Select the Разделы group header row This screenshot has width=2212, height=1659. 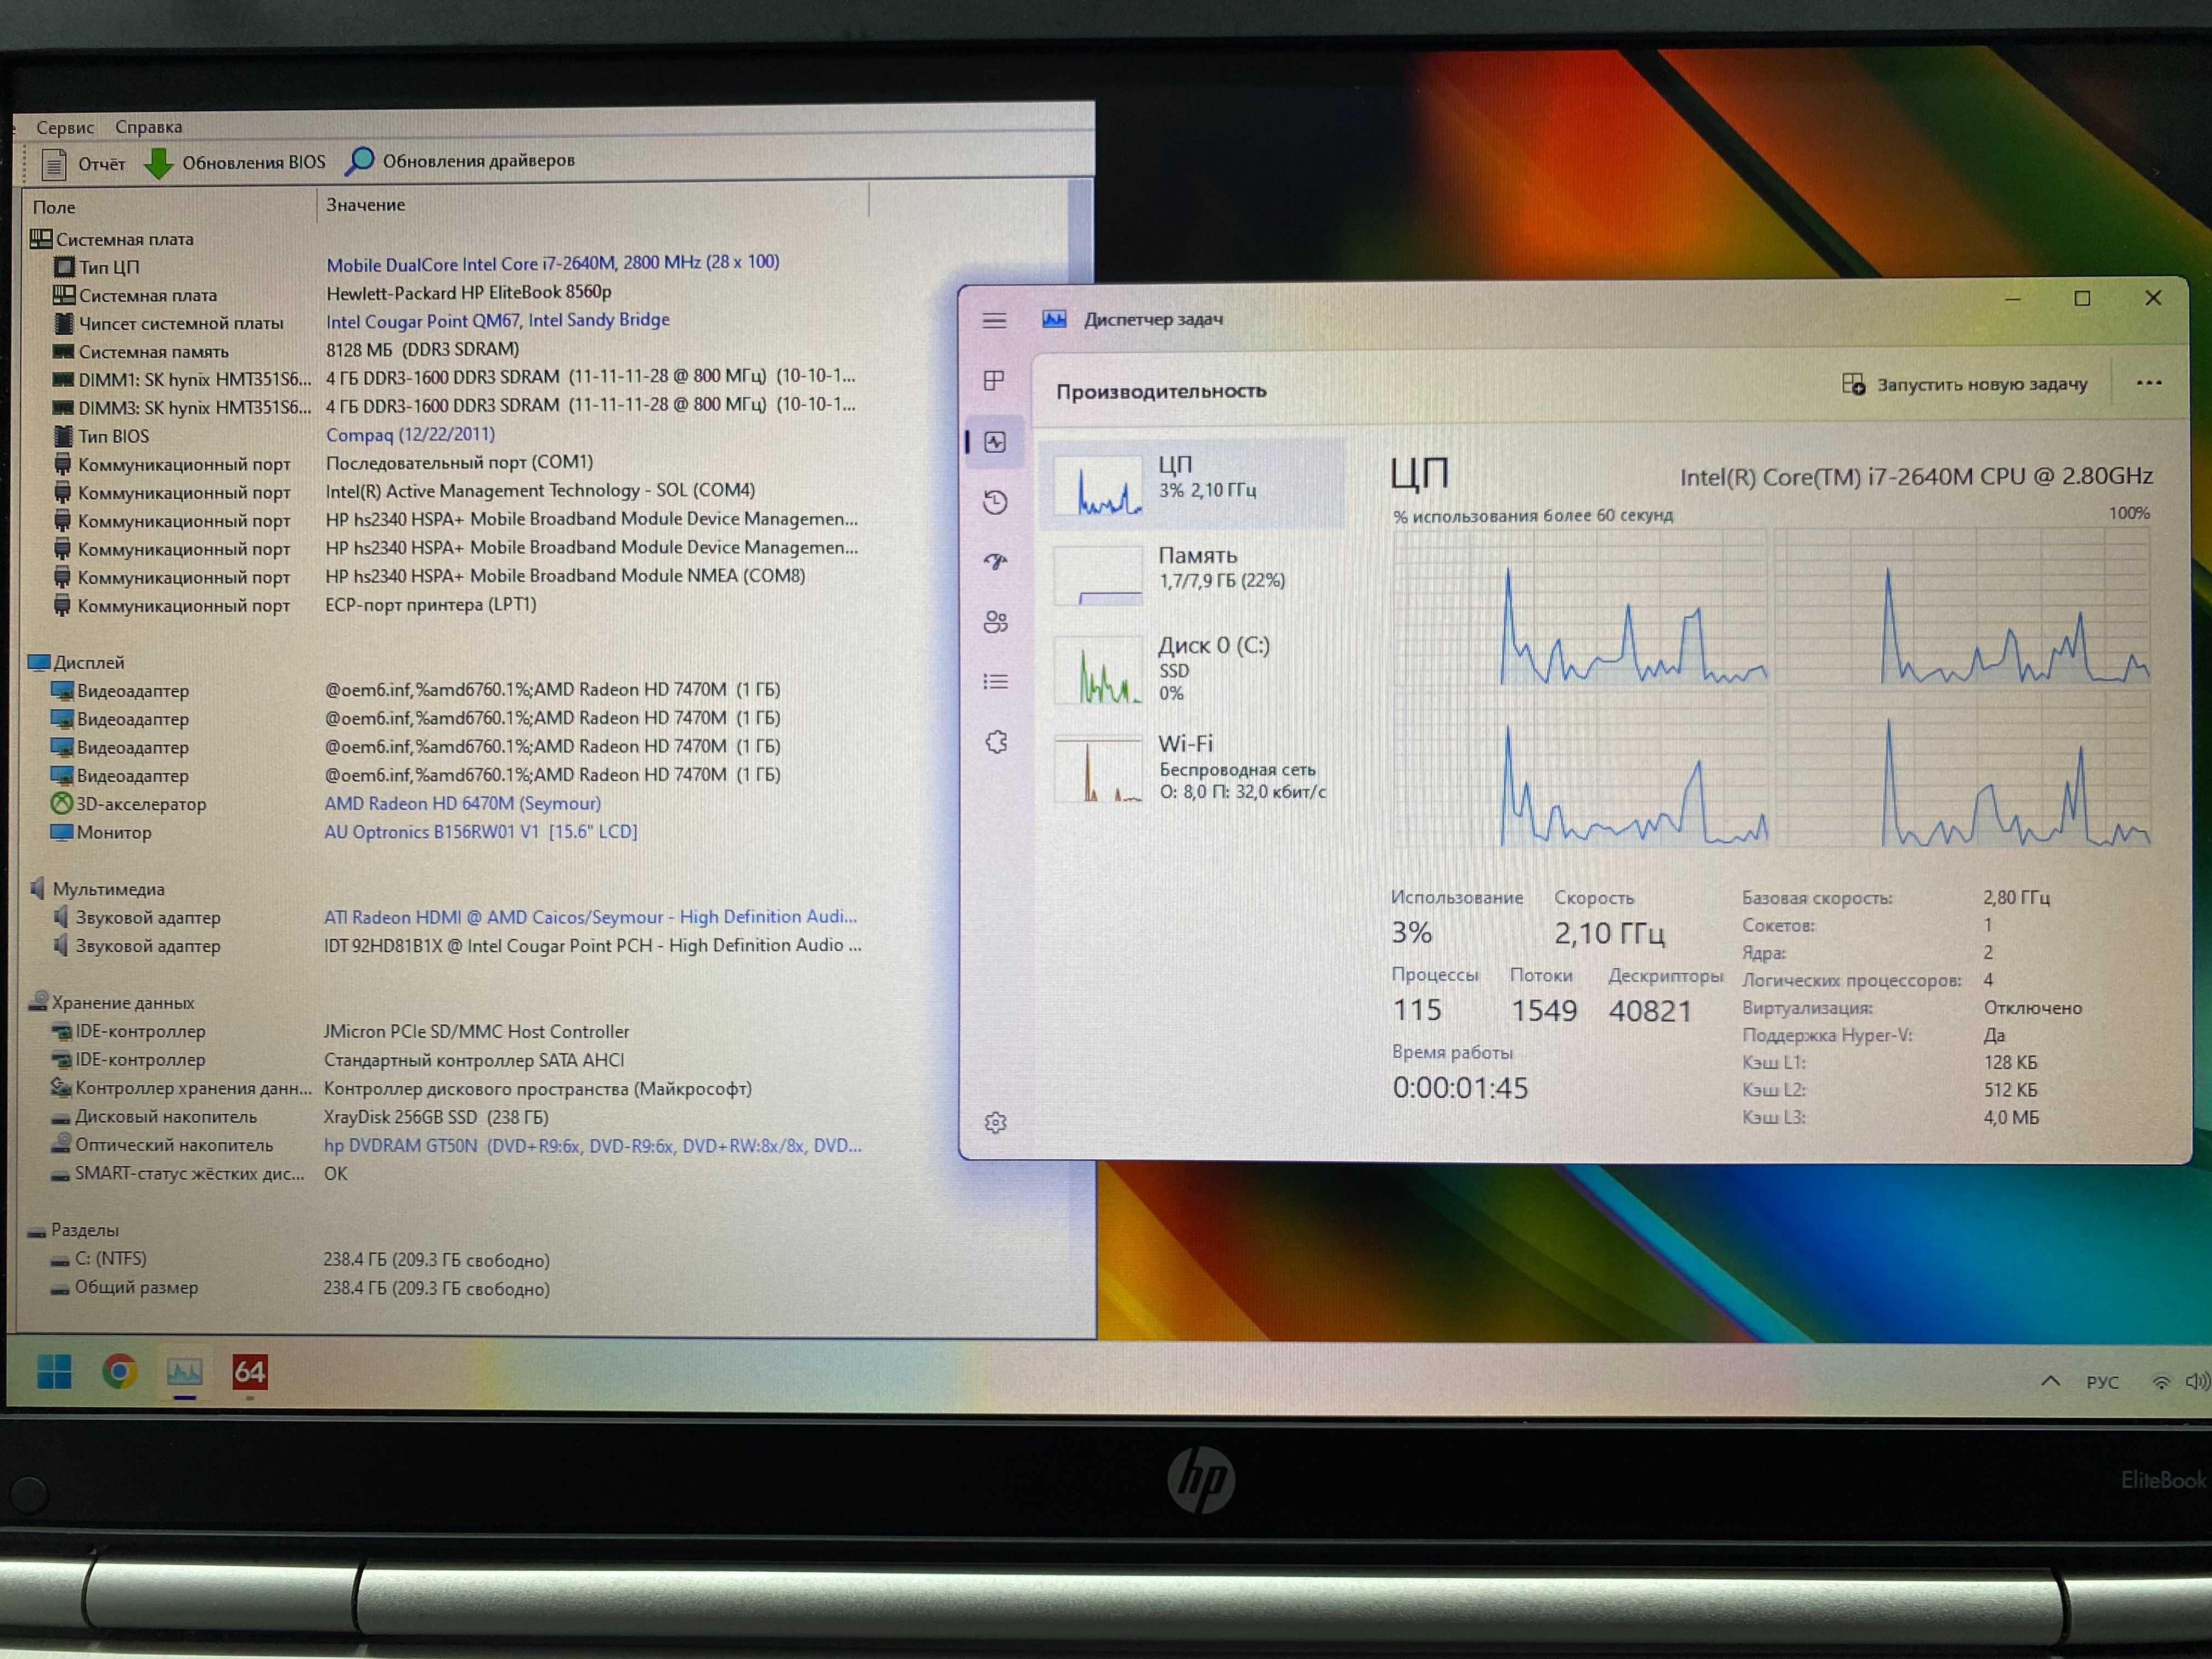pyautogui.click(x=73, y=1230)
